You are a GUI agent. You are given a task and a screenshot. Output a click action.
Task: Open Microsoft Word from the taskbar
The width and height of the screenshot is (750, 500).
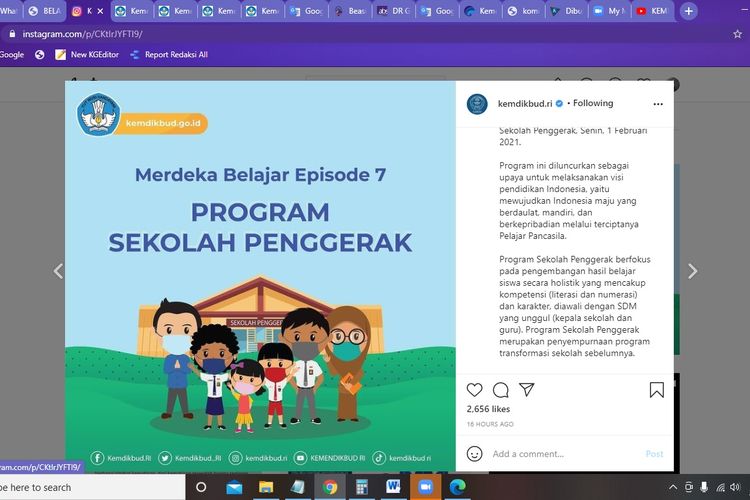tap(392, 487)
